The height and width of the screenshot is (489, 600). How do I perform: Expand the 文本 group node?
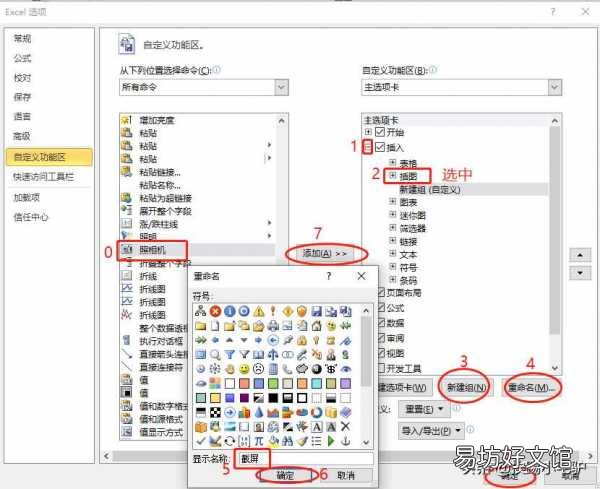coord(392,254)
